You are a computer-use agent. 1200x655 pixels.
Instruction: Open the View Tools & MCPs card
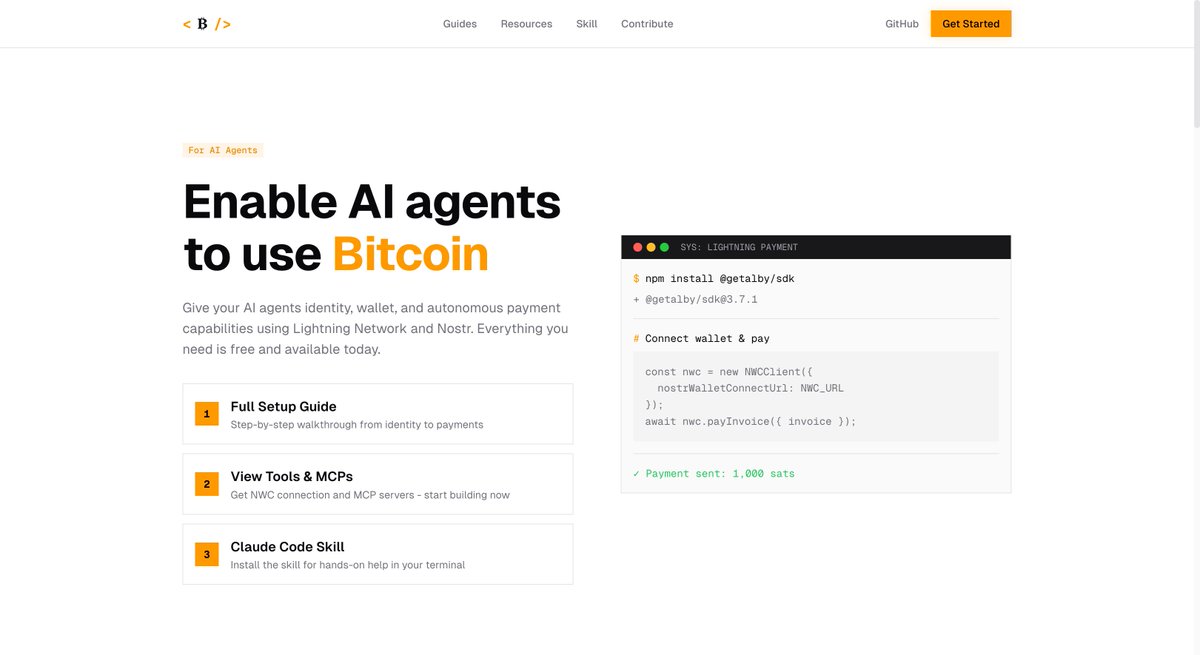(378, 484)
